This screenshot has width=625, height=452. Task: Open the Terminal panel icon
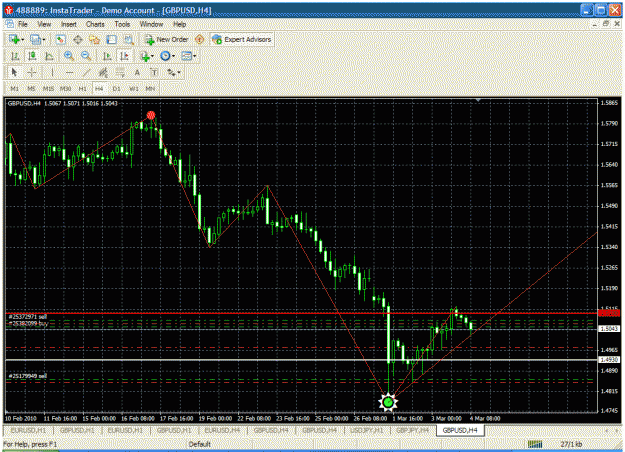click(112, 39)
